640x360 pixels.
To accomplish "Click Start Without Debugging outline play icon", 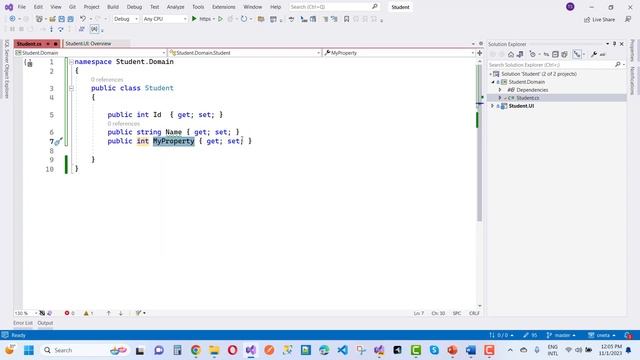I will (x=220, y=19).
